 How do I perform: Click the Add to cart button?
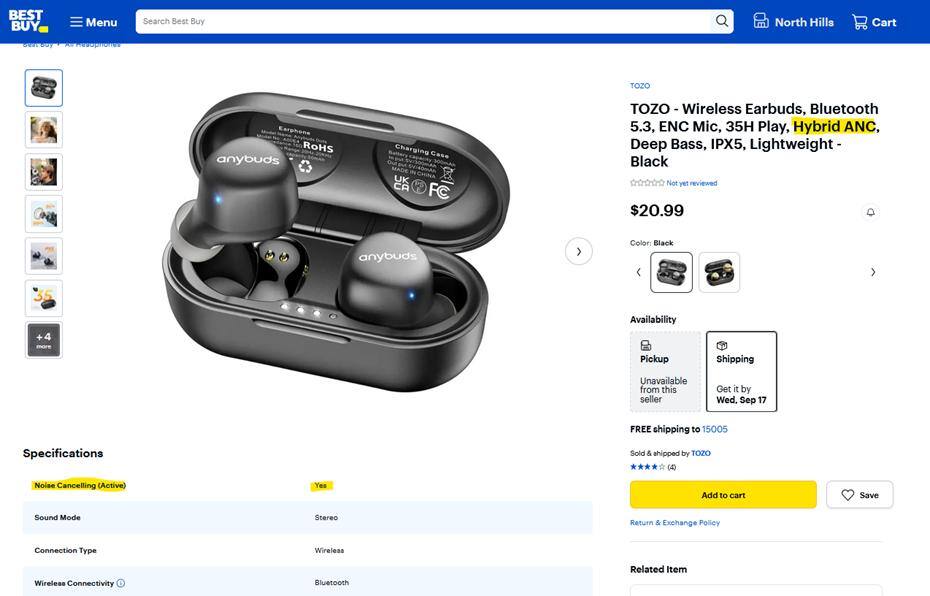[x=723, y=495]
